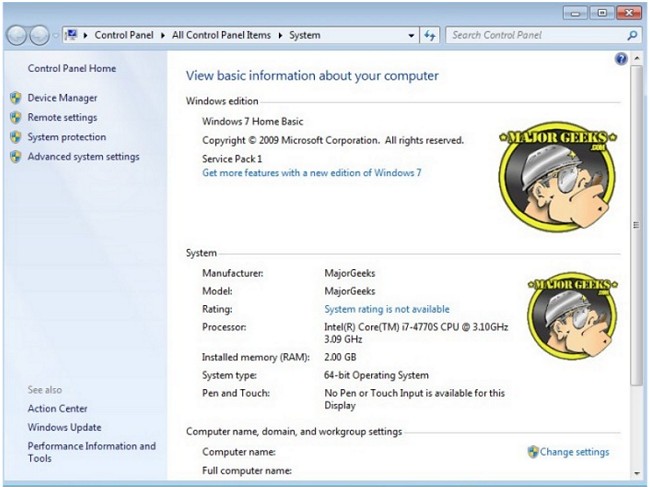
Task: Click the Manufacturer value MajorGeeks
Action: 349,274
